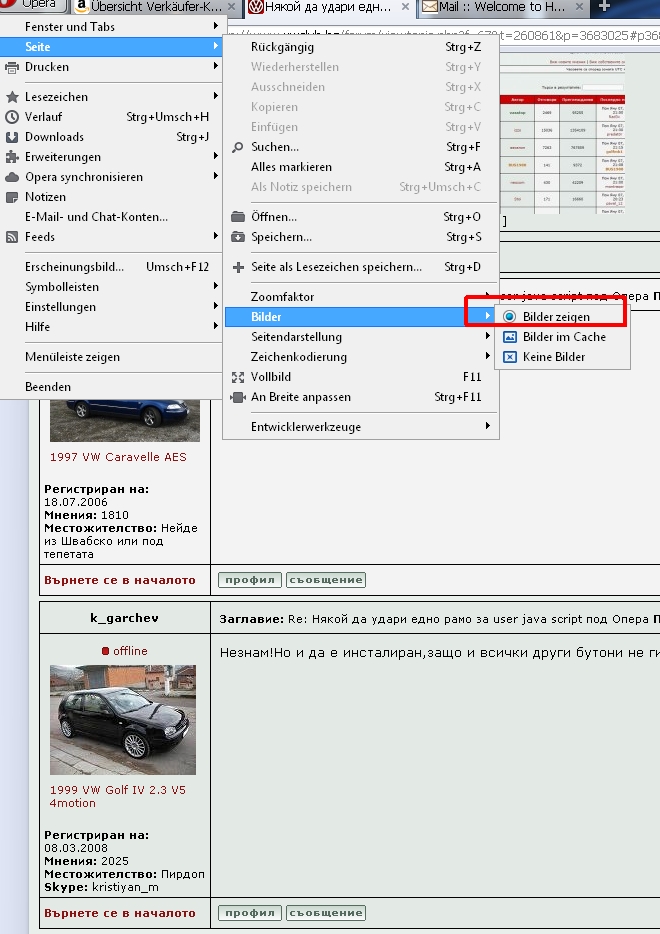Click the folder icon beside Öffnen
Image resolution: width=660 pixels, height=934 pixels.
coord(238,217)
